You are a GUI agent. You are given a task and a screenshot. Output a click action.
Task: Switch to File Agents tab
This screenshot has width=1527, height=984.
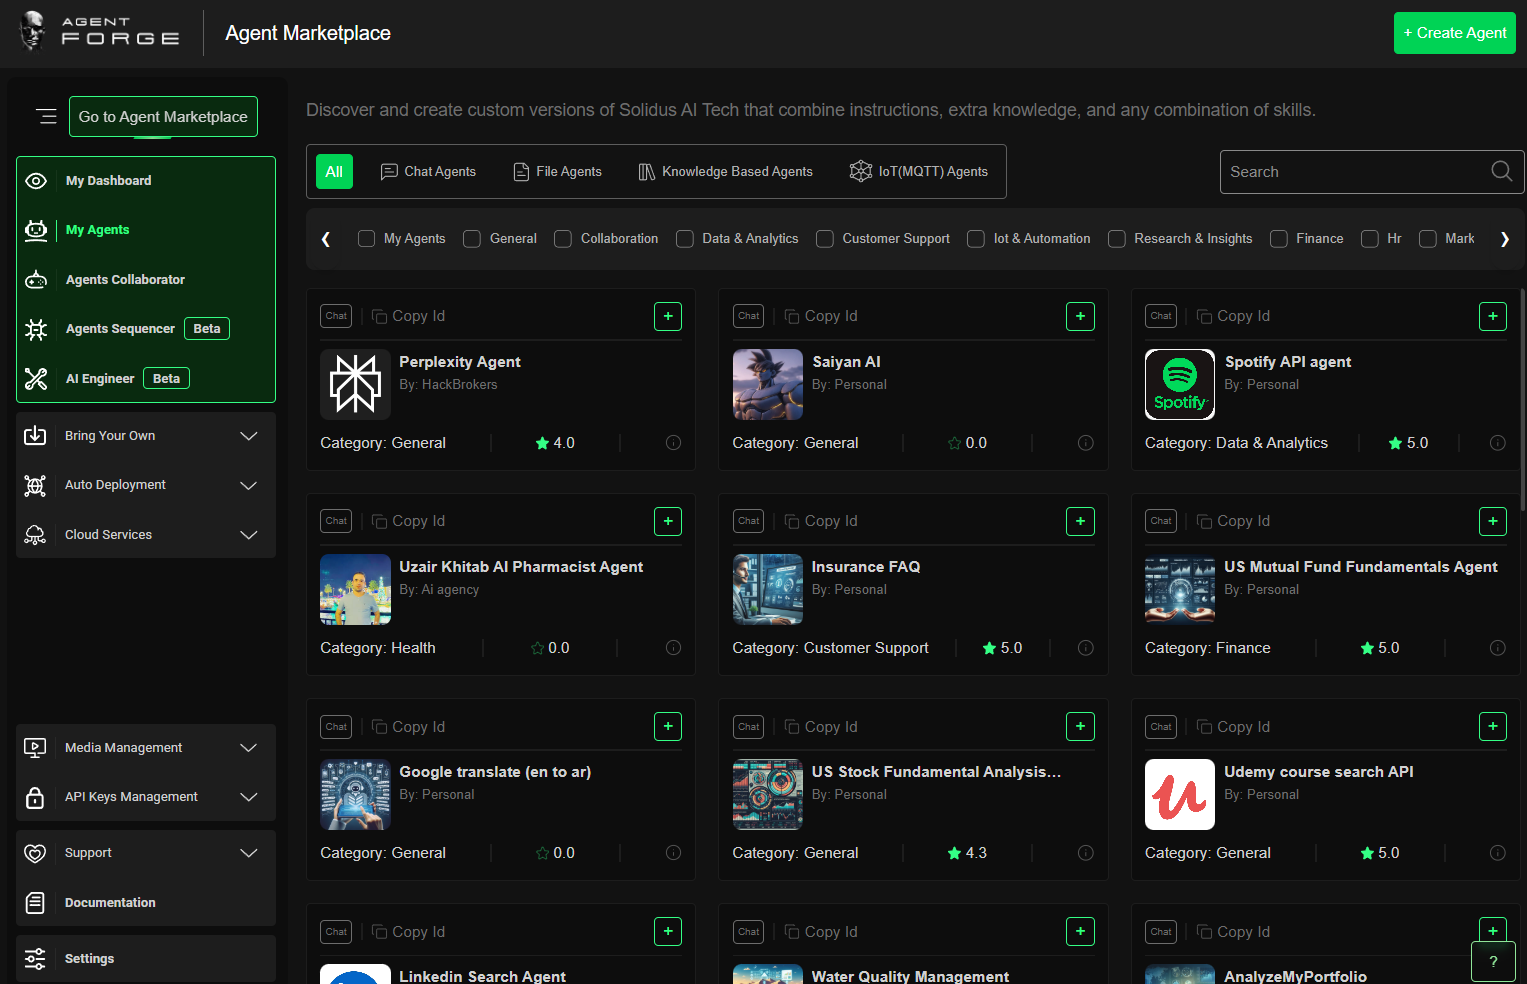pyautogui.click(x=557, y=172)
